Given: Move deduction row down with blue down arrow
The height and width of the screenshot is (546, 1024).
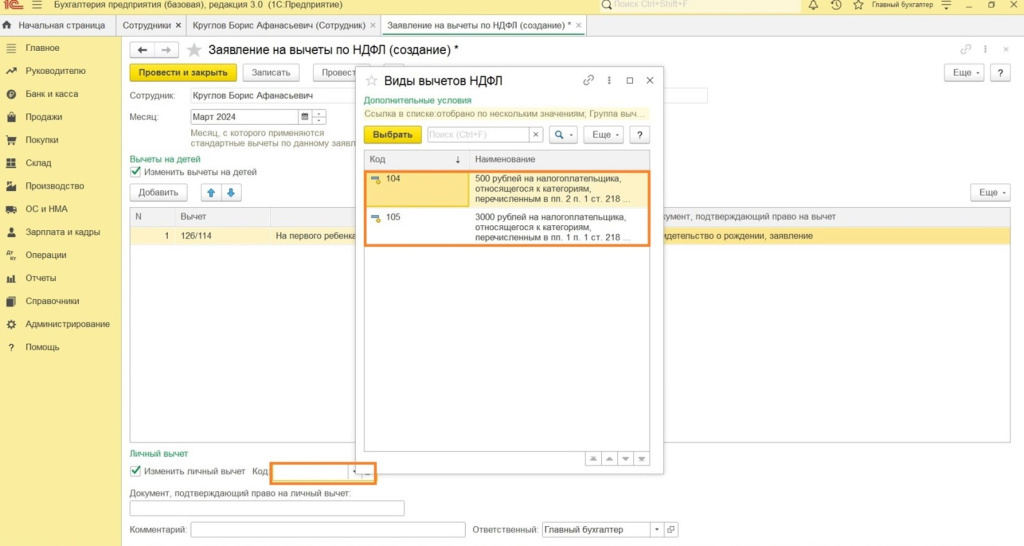Looking at the screenshot, I should 231,192.
